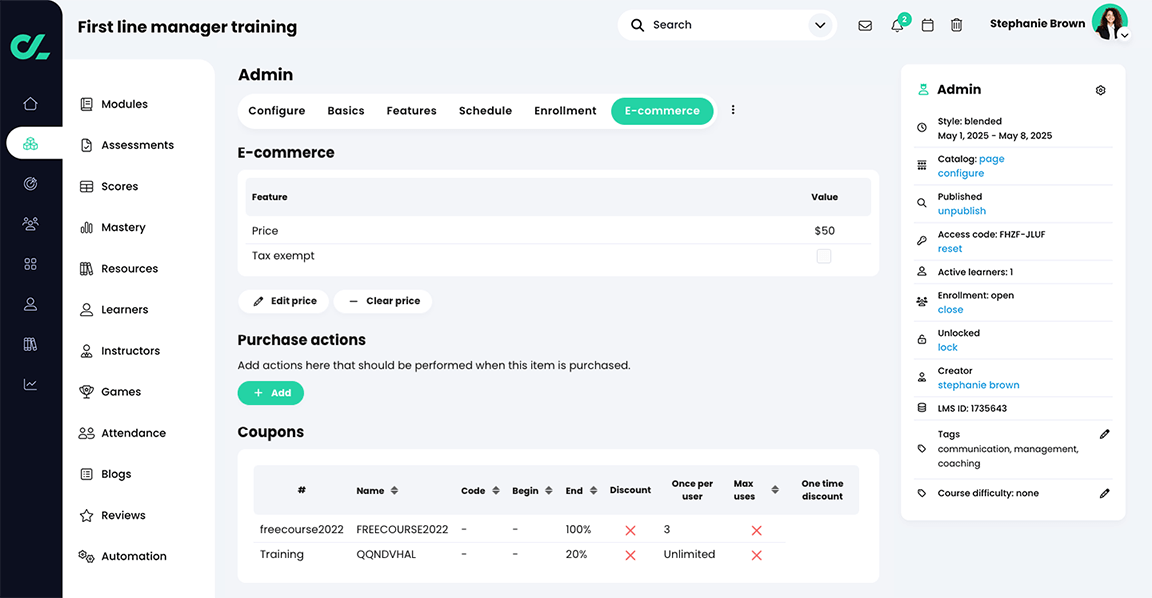Toggle the Tax exempt checkbox
Image resolution: width=1152 pixels, height=598 pixels.
click(x=824, y=256)
